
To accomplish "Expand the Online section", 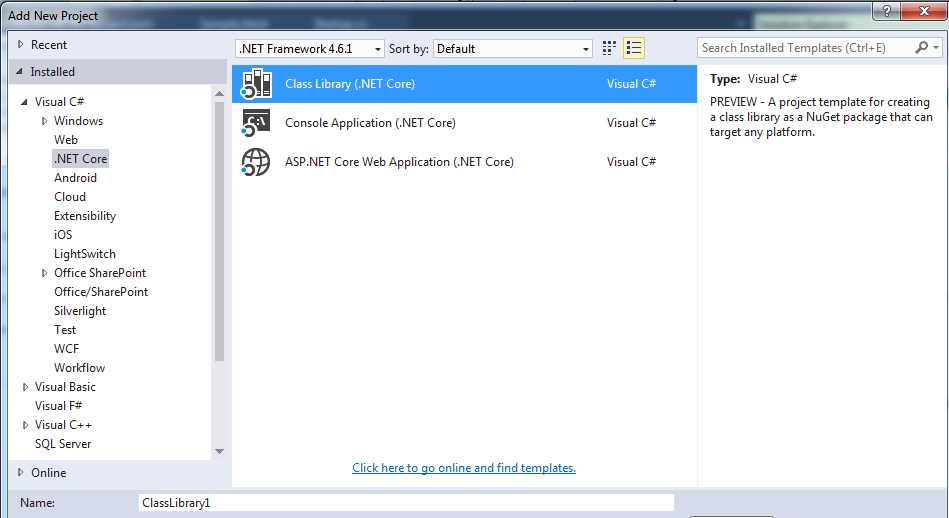I will pos(21,472).
